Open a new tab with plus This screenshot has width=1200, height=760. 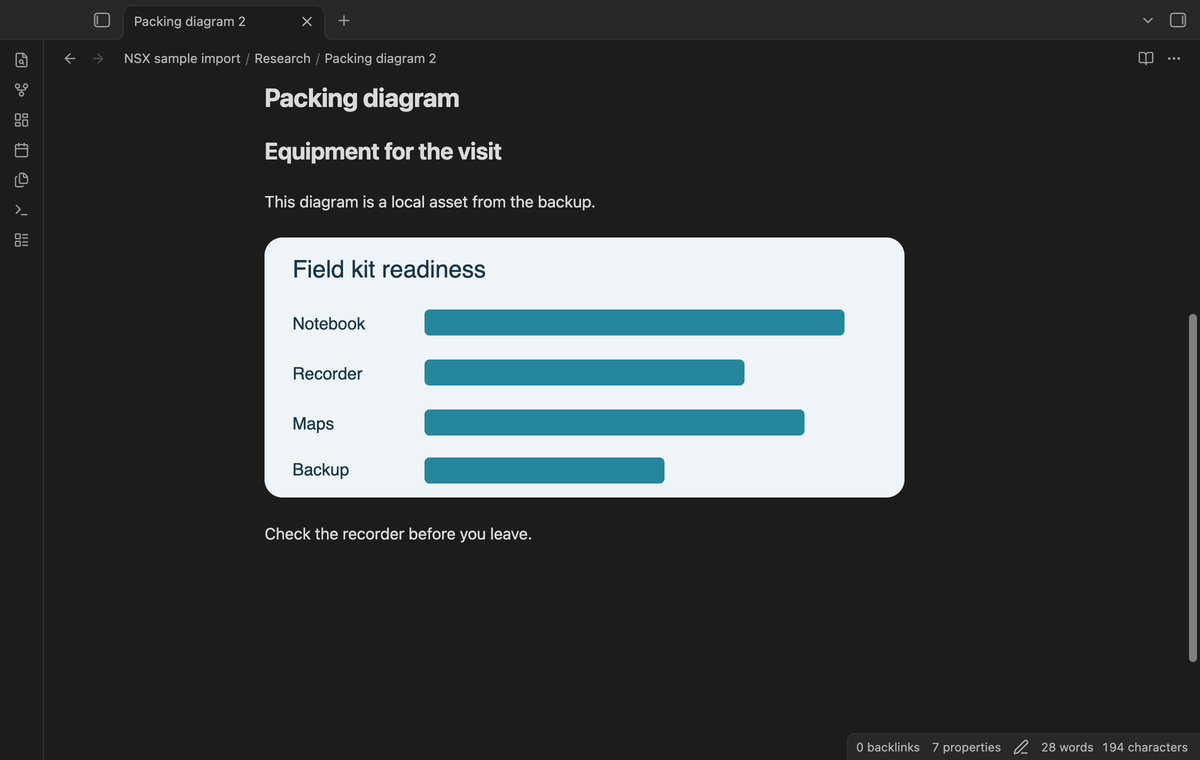coord(343,20)
